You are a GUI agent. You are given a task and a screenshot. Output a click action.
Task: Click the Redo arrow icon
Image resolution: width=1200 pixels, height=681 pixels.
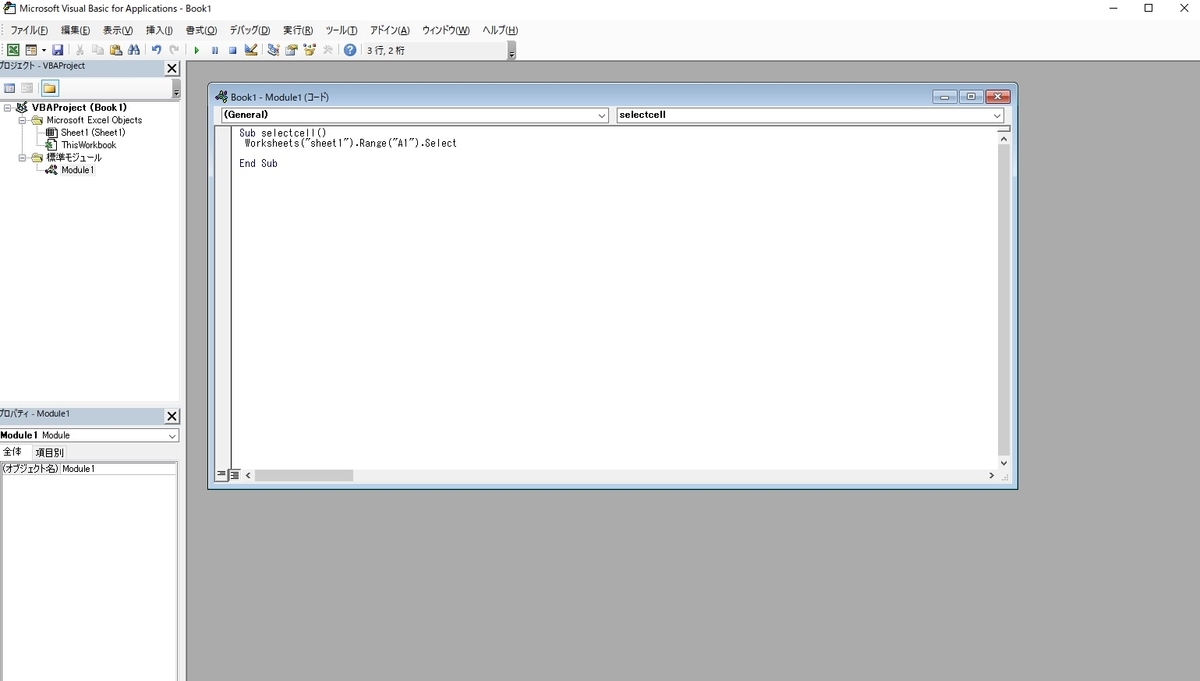click(x=174, y=50)
